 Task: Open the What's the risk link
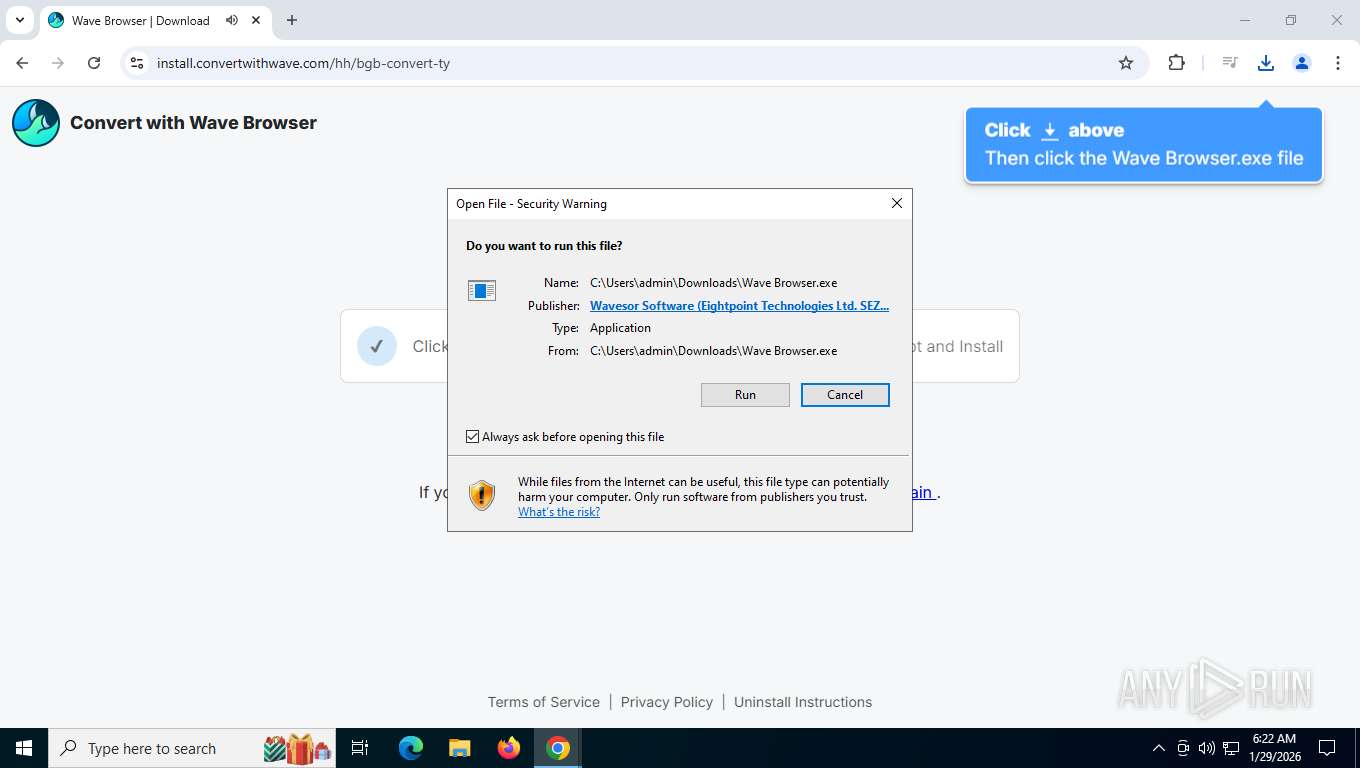click(x=559, y=512)
